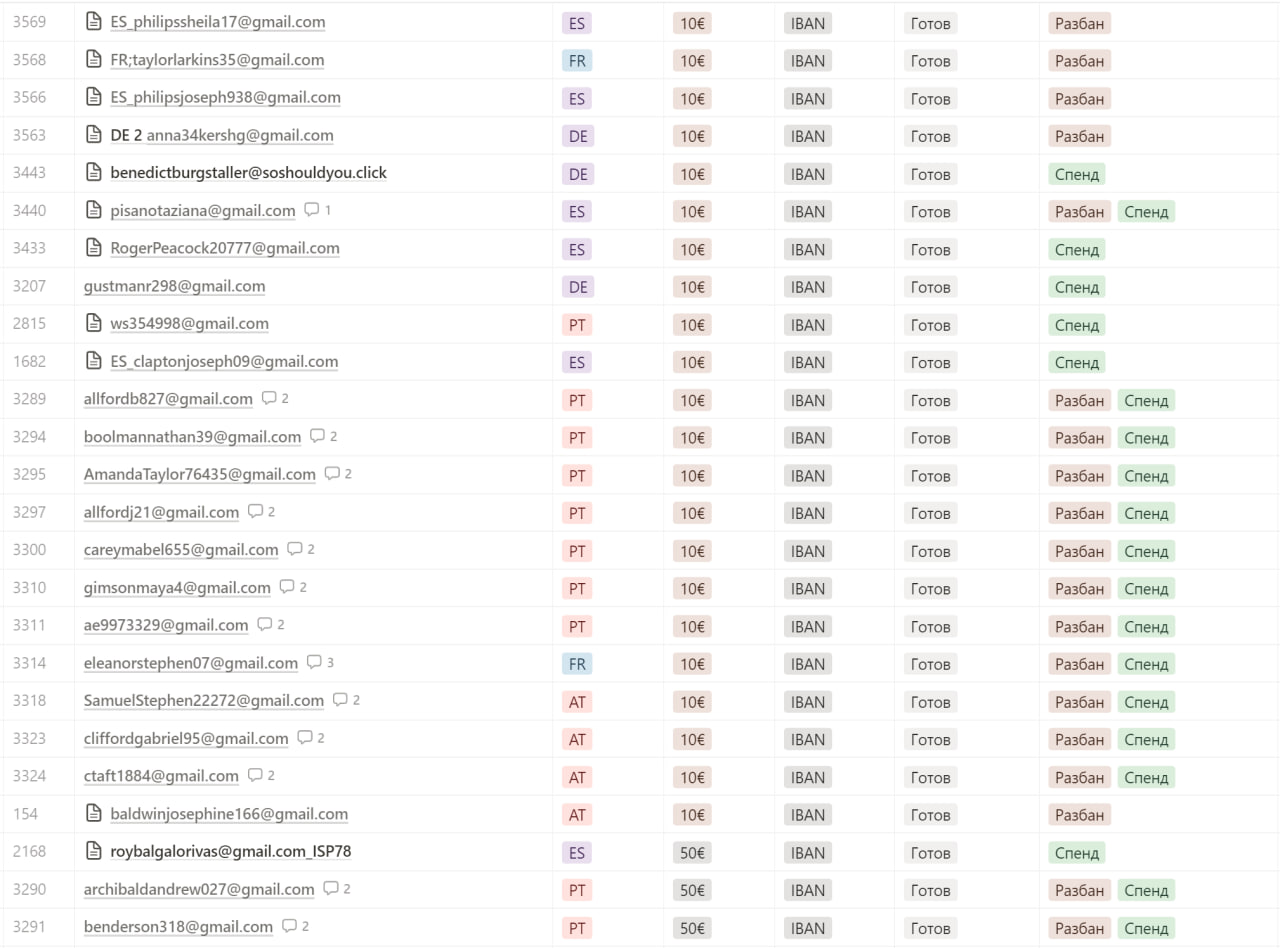
Task: Click PT country tag on ws354998 row
Action: (x=577, y=324)
